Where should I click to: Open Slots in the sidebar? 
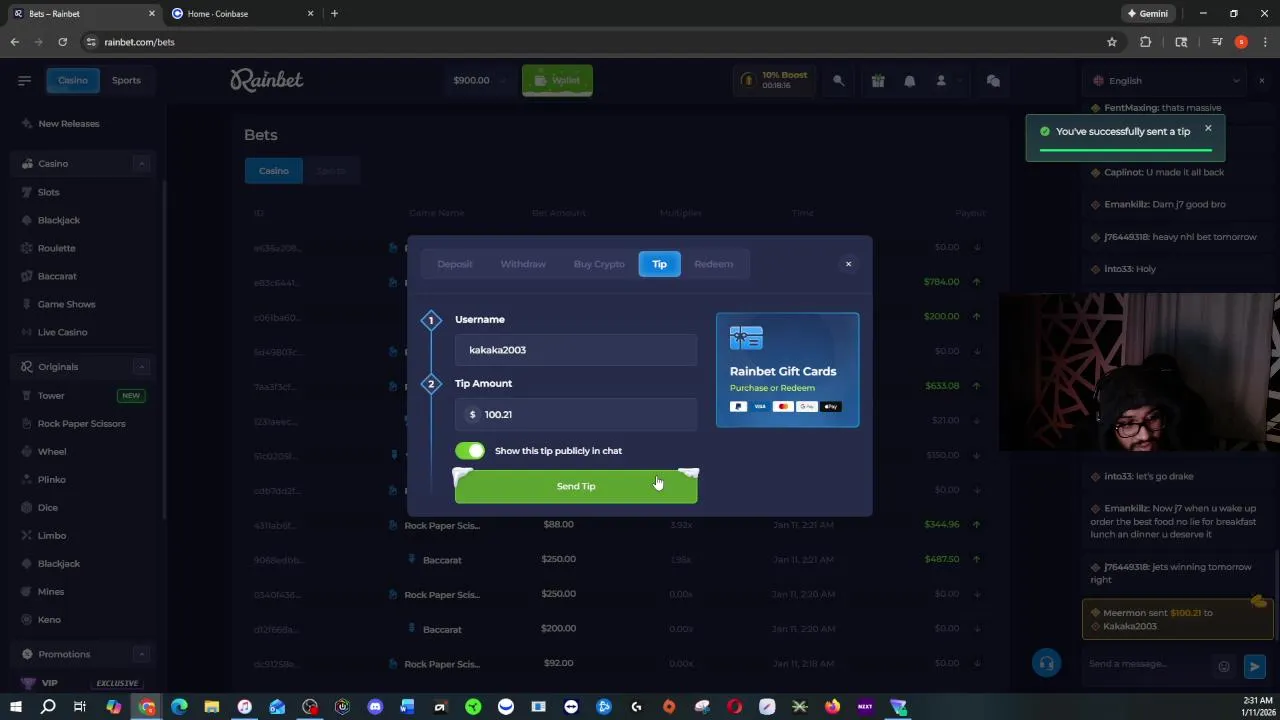[48, 192]
